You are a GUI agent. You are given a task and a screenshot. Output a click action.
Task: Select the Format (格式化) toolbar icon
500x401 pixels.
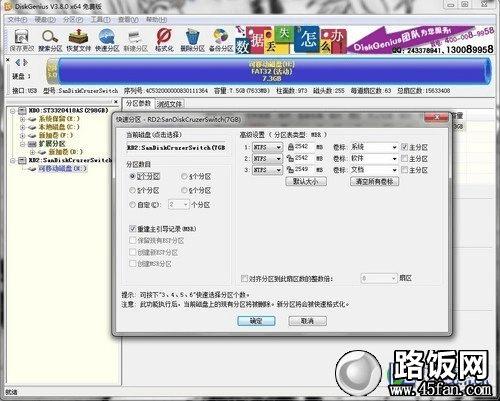click(x=164, y=40)
